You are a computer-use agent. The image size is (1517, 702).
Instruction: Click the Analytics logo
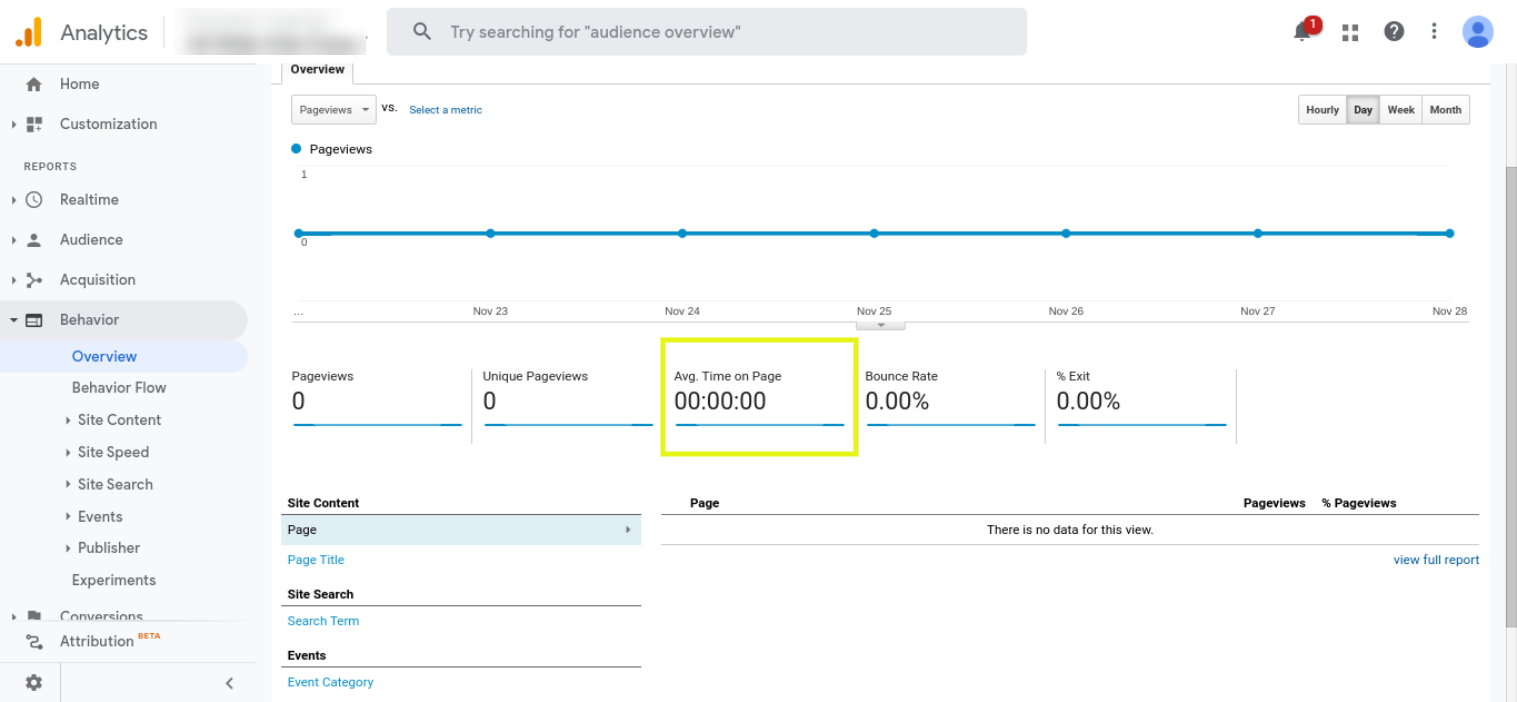(x=28, y=32)
